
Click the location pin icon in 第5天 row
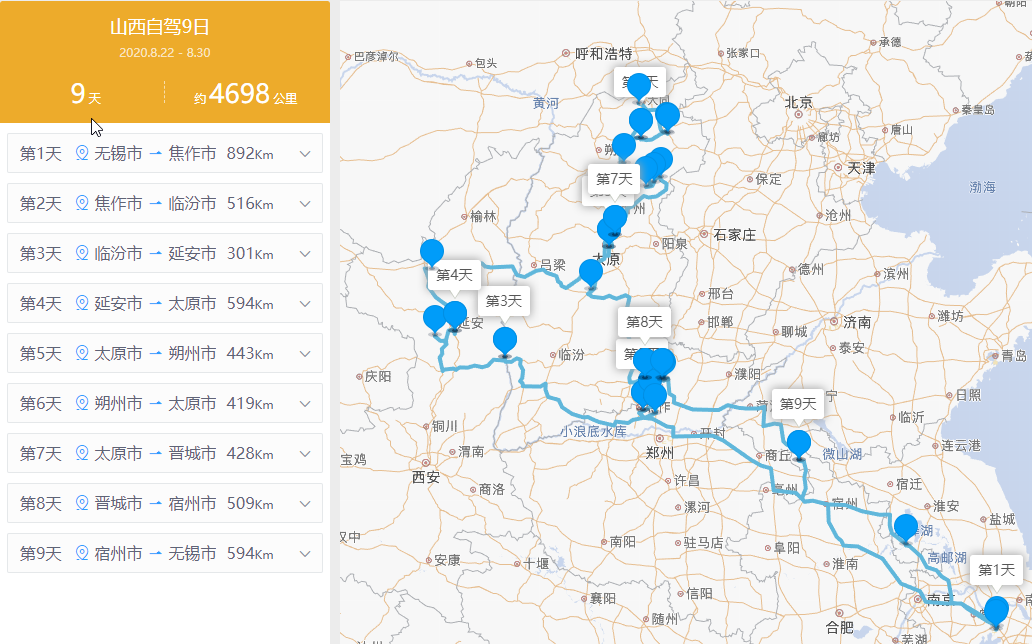pos(83,354)
